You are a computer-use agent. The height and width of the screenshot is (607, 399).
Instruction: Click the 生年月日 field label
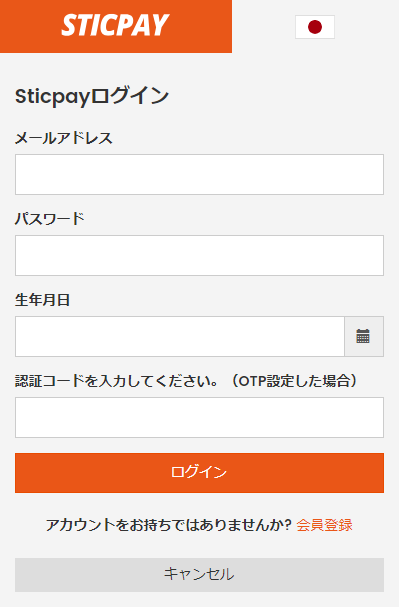coord(43,300)
